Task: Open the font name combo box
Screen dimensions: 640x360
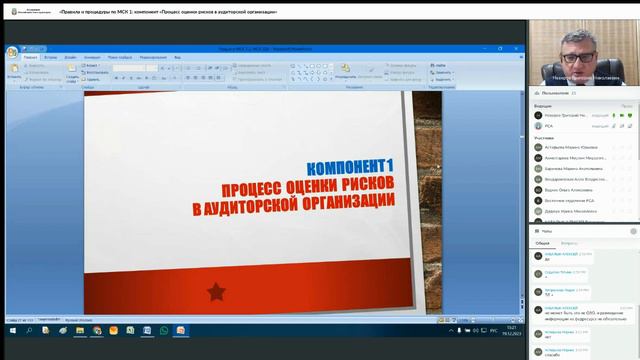Action: pos(129,68)
